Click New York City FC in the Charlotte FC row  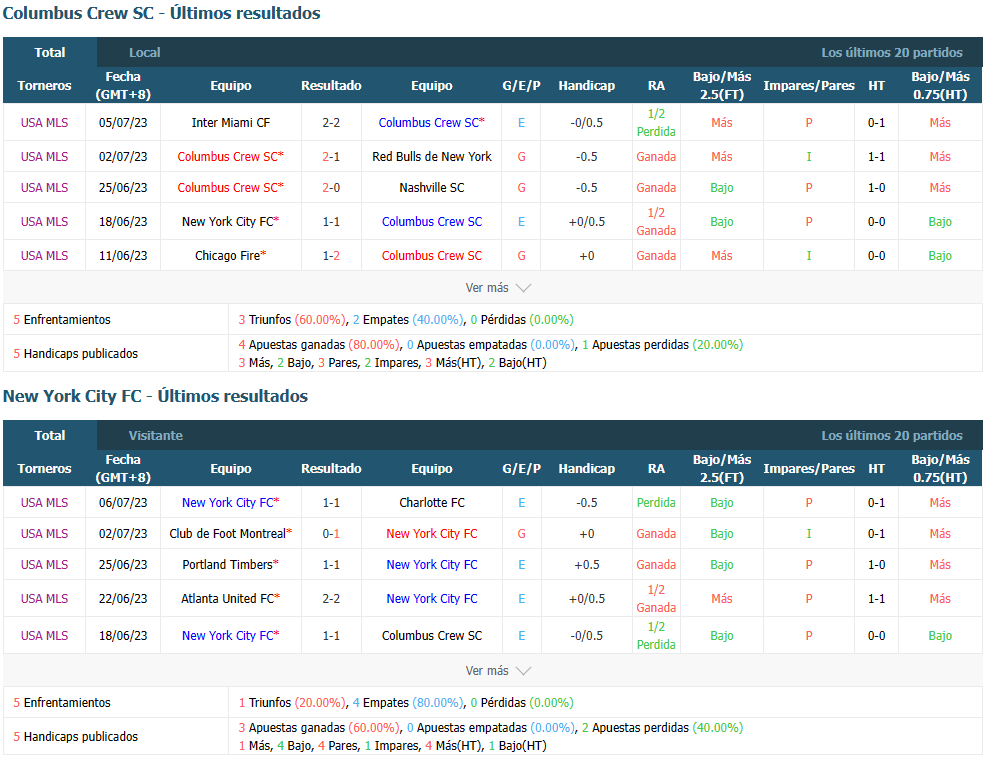pyautogui.click(x=228, y=503)
